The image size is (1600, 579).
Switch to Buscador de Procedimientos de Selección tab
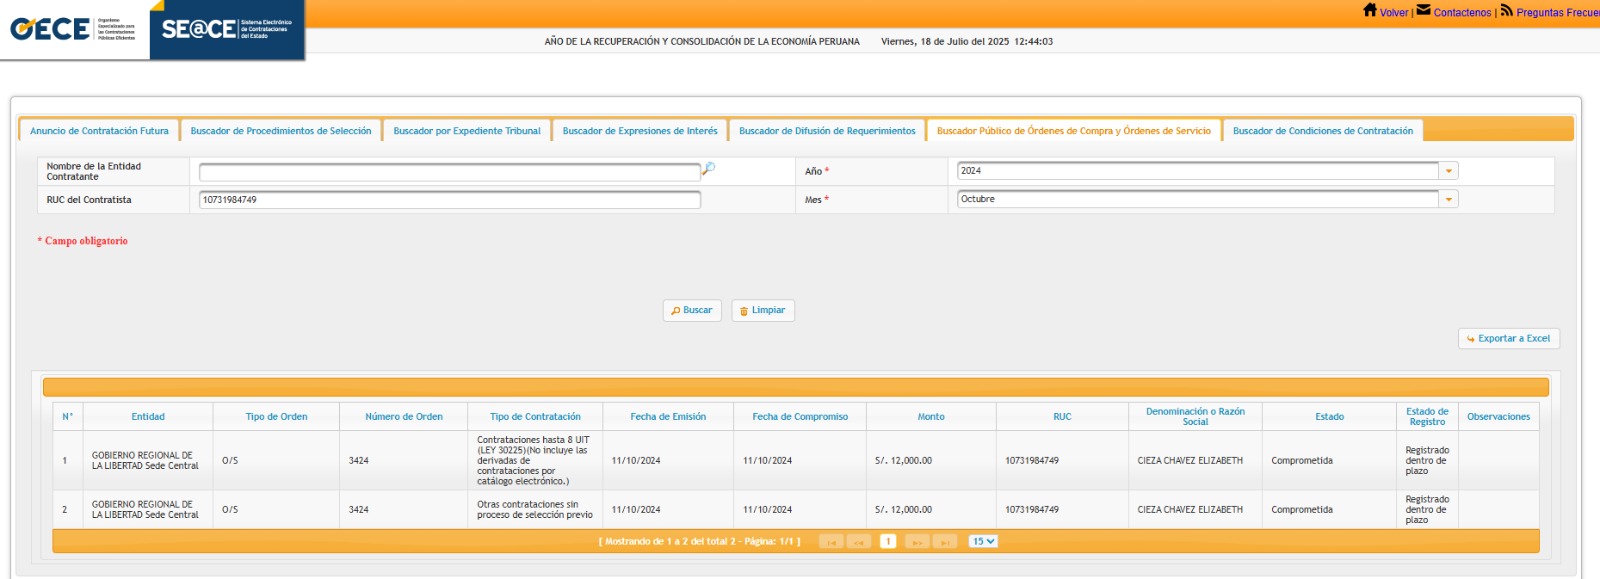(281, 131)
